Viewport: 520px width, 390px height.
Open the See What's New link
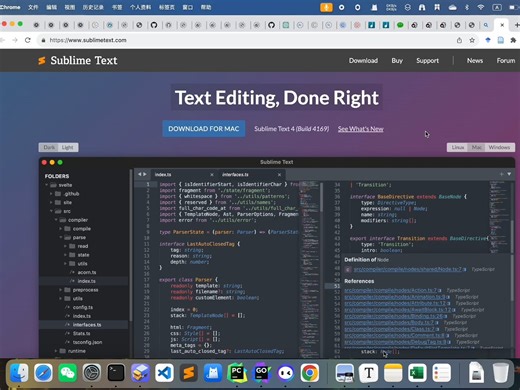tap(361, 129)
